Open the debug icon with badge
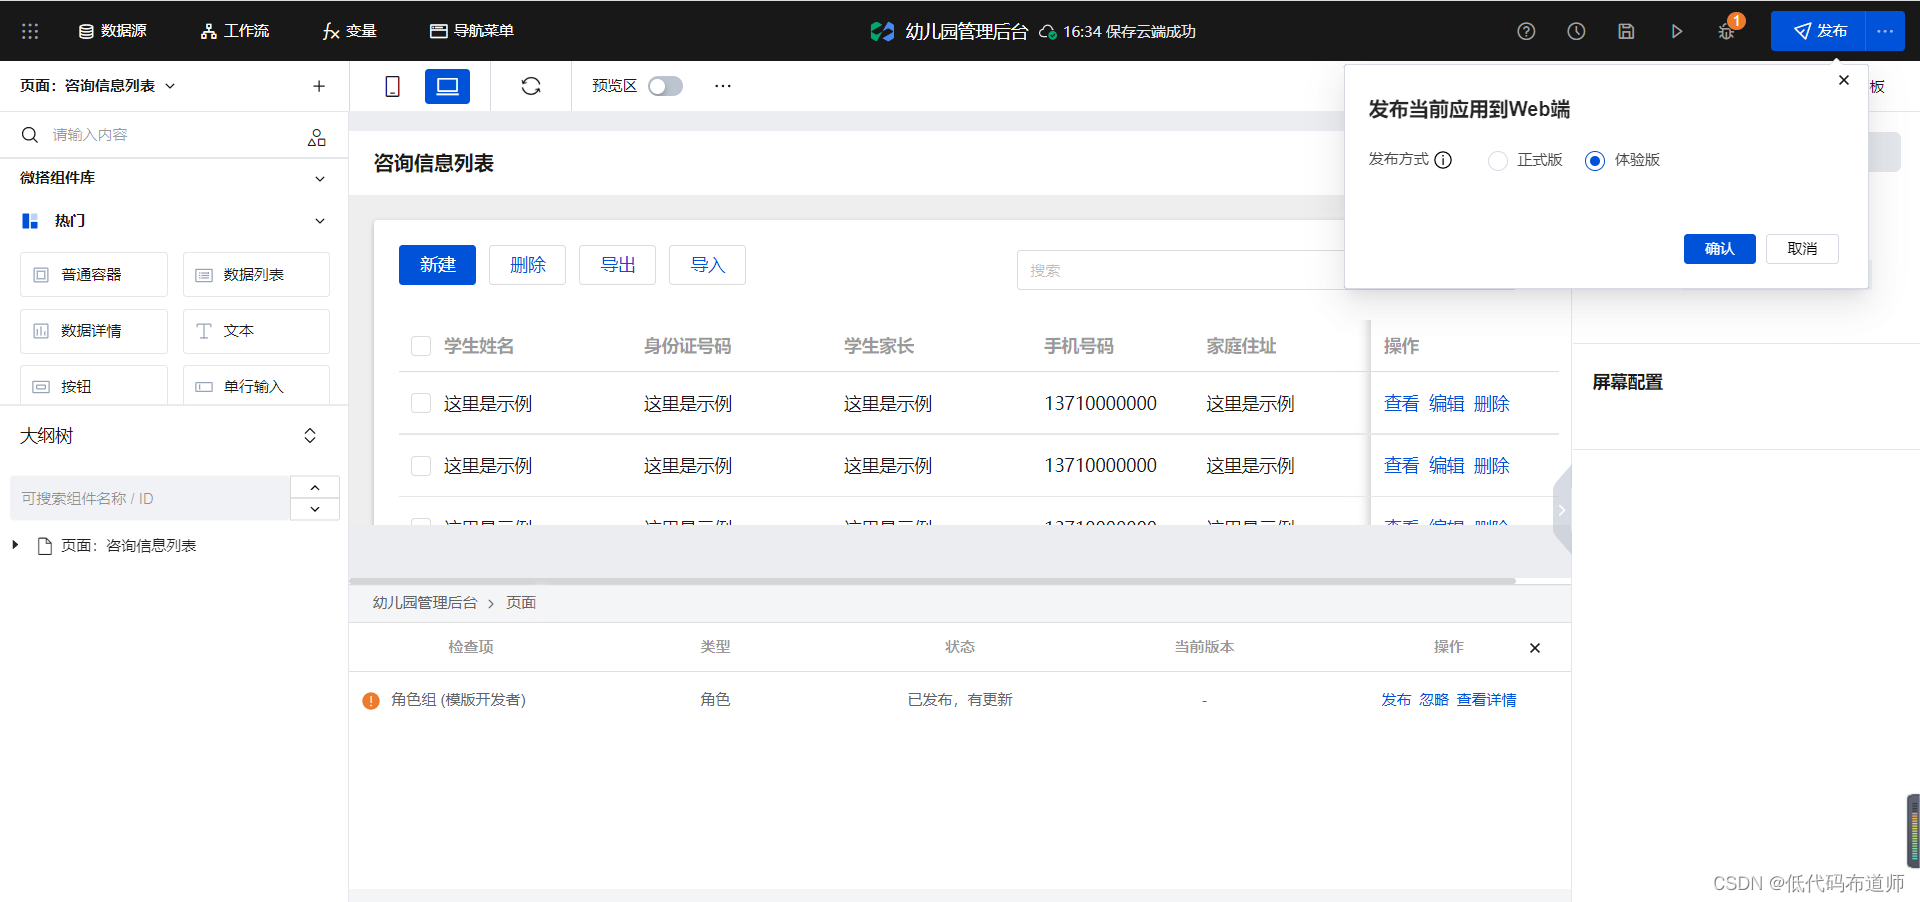Viewport: 1920px width, 902px height. [x=1727, y=31]
